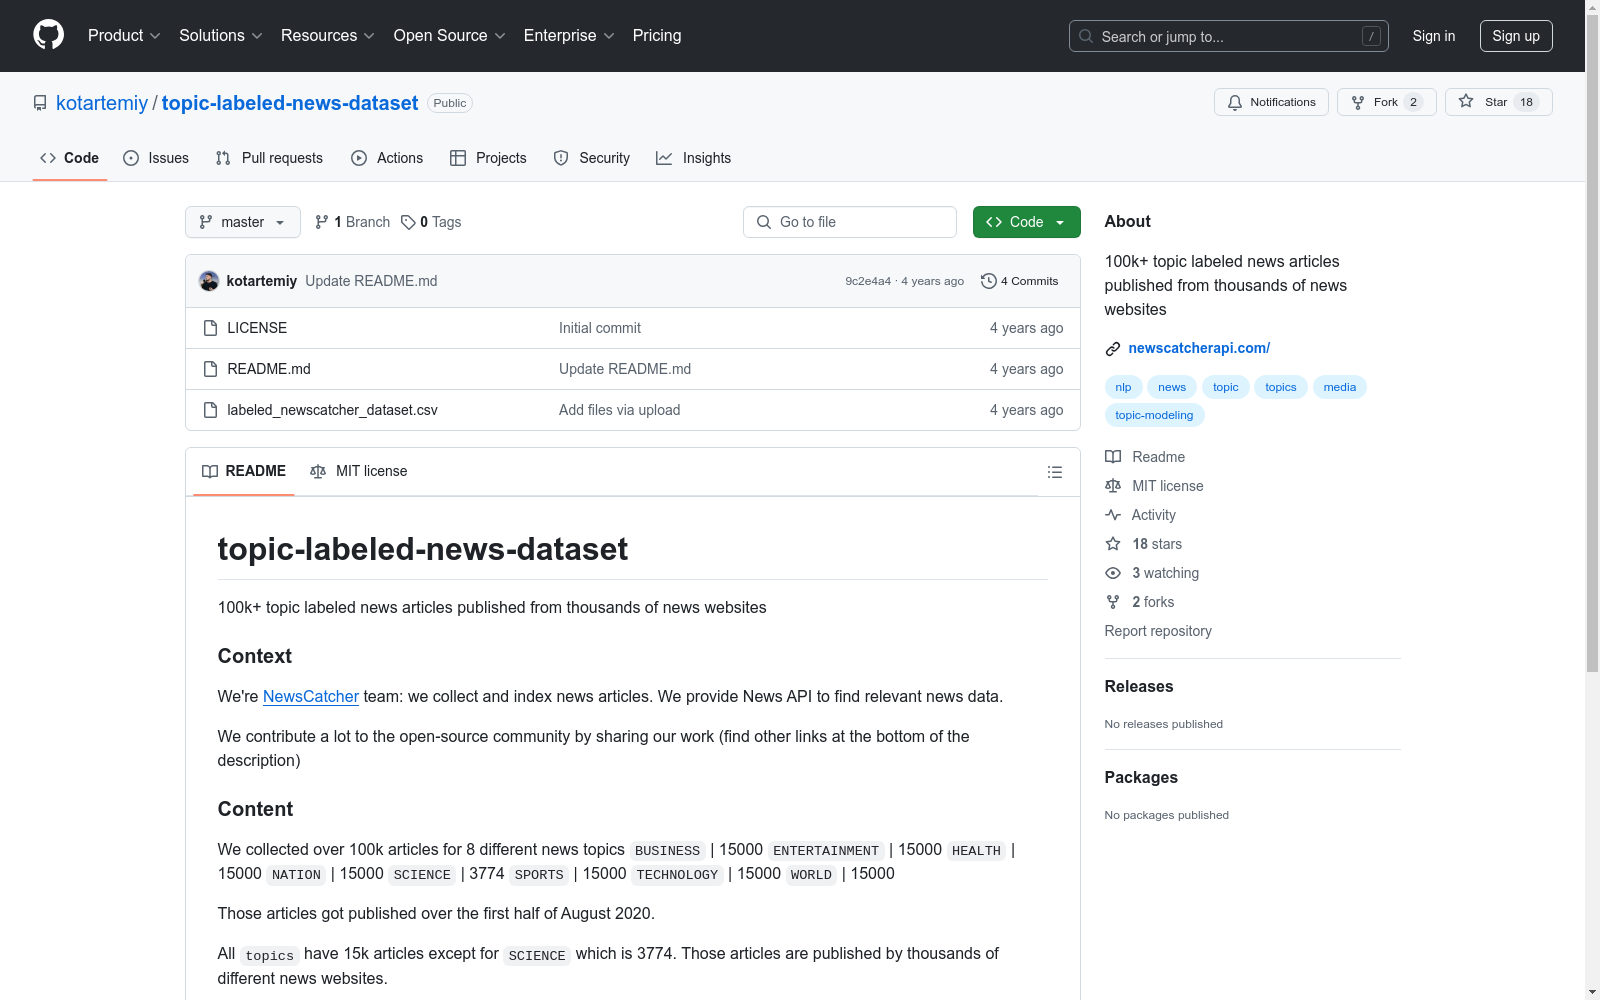Image resolution: width=1600 pixels, height=1000 pixels.
Task: Open the Pull requests tab
Action: (x=269, y=158)
